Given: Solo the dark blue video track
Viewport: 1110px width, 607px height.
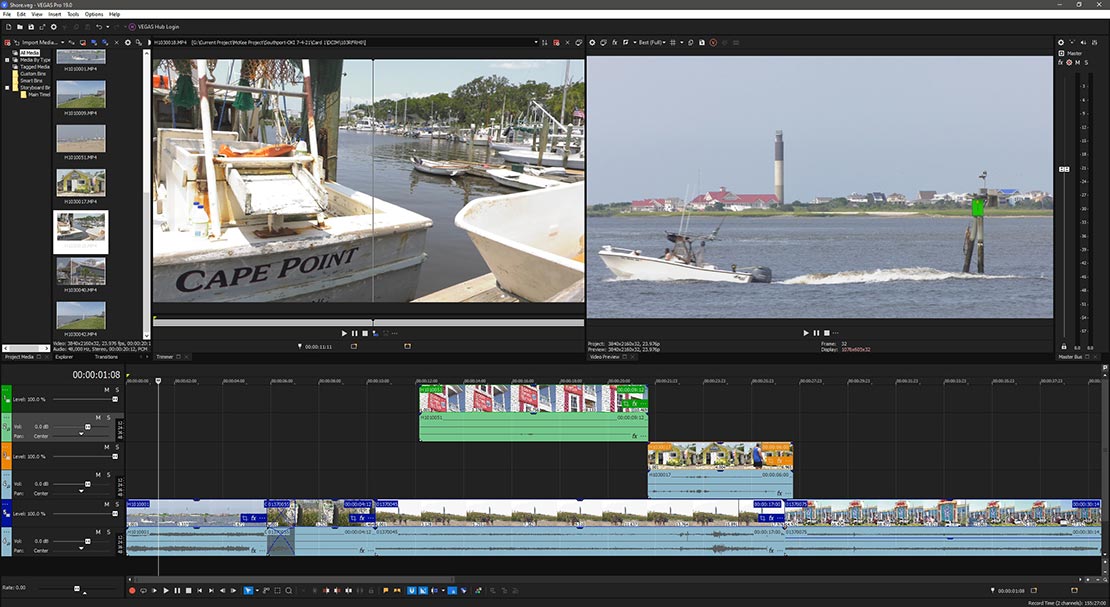Looking at the screenshot, I should click(x=118, y=504).
